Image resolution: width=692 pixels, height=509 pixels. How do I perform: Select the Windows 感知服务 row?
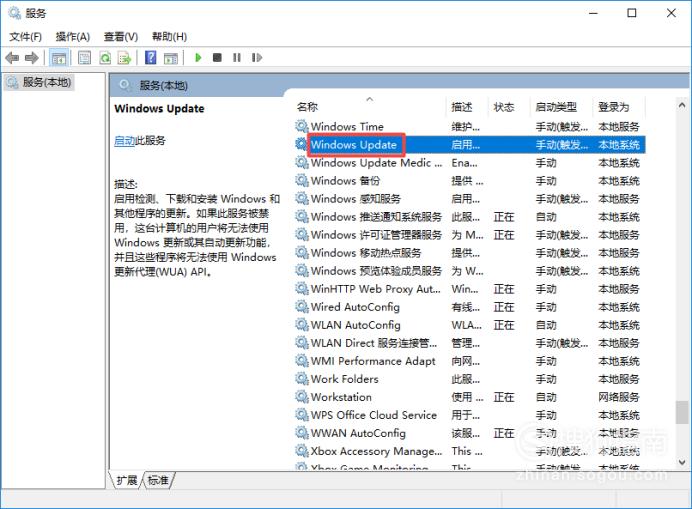pos(469,199)
